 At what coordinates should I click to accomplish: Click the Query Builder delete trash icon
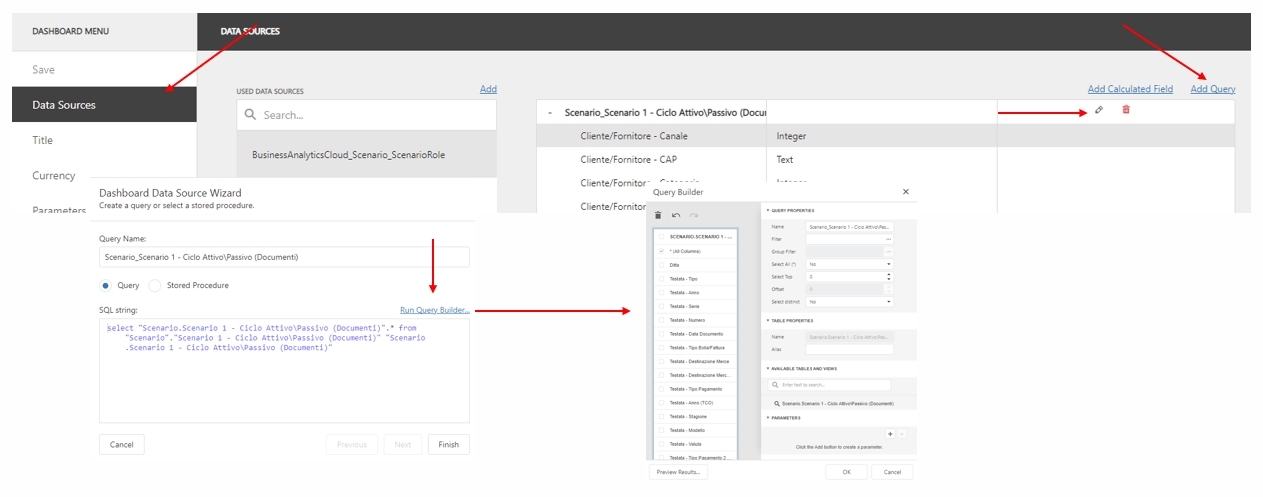[x=658, y=215]
